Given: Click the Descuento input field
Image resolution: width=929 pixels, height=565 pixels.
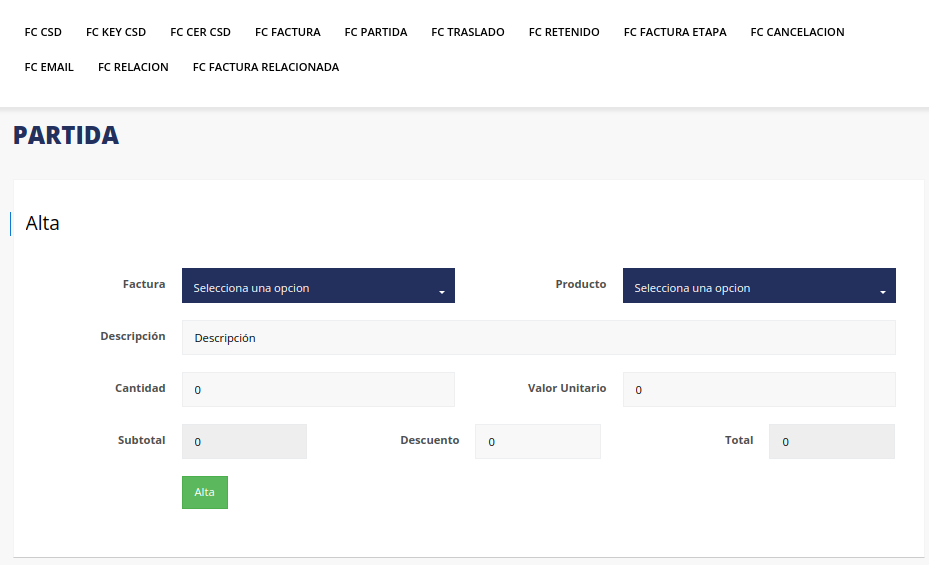Looking at the screenshot, I should point(538,442).
